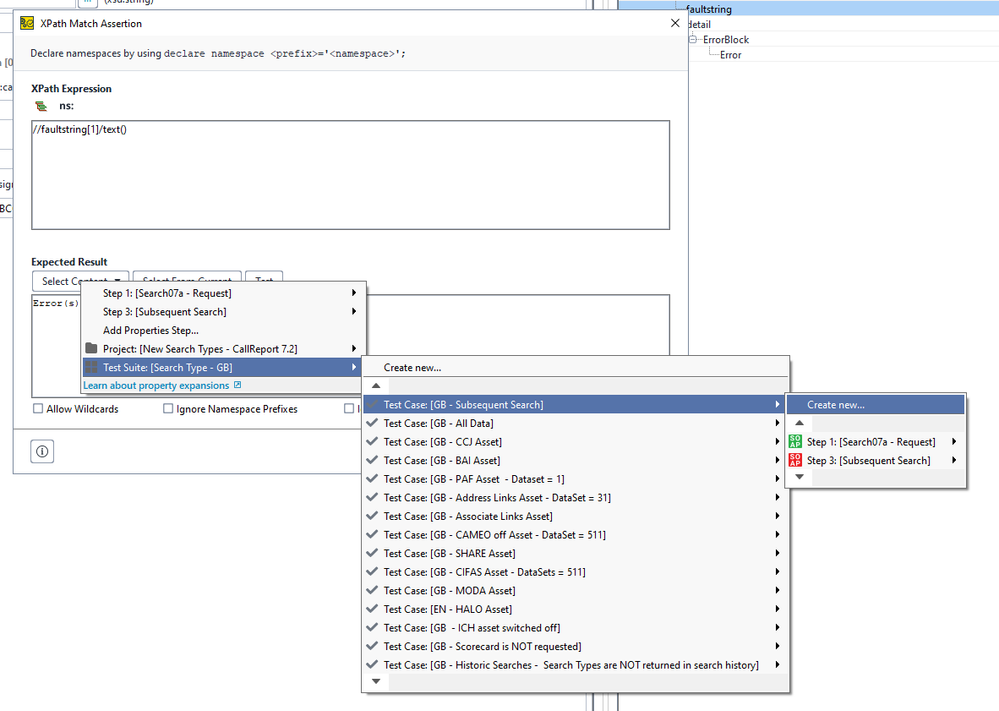Click the grid icon of Test Suite entry
The image size is (999, 711).
pyautogui.click(x=91, y=367)
